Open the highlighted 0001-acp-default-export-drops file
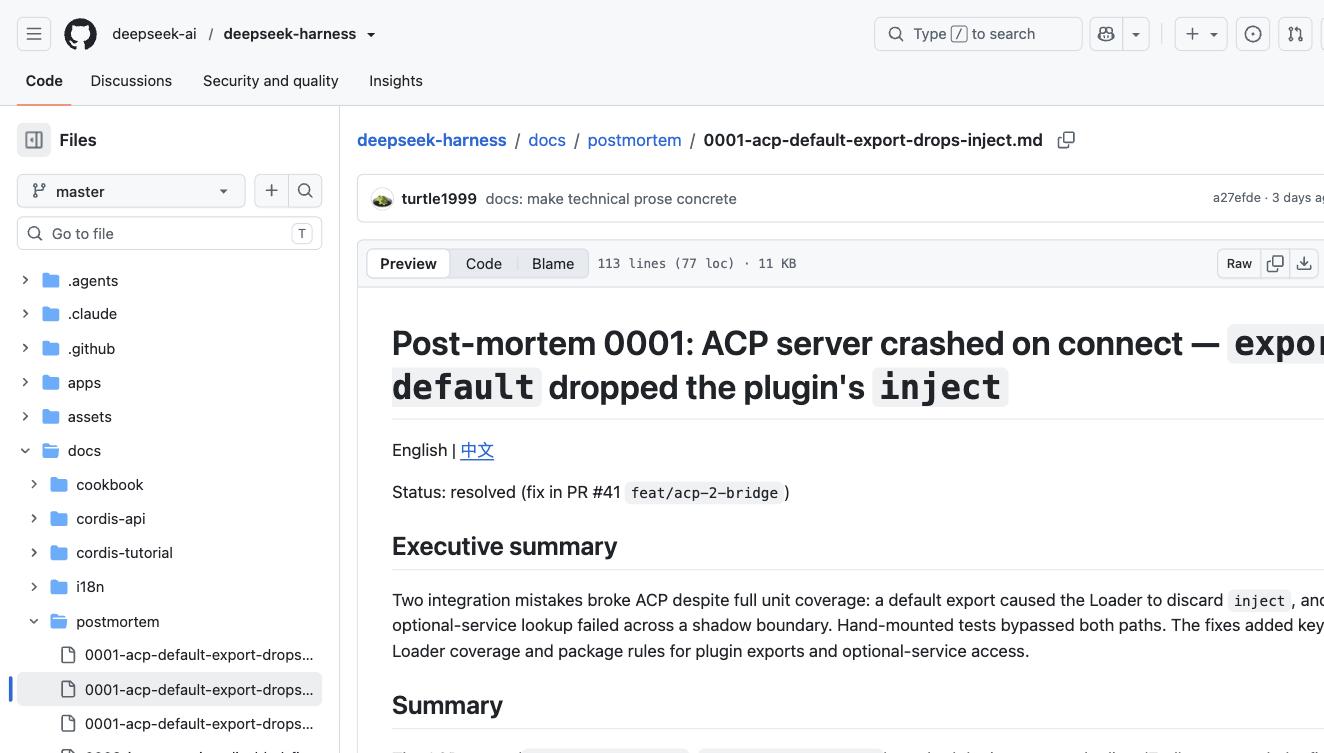Viewport: 1324px width, 753px height. coord(169,690)
